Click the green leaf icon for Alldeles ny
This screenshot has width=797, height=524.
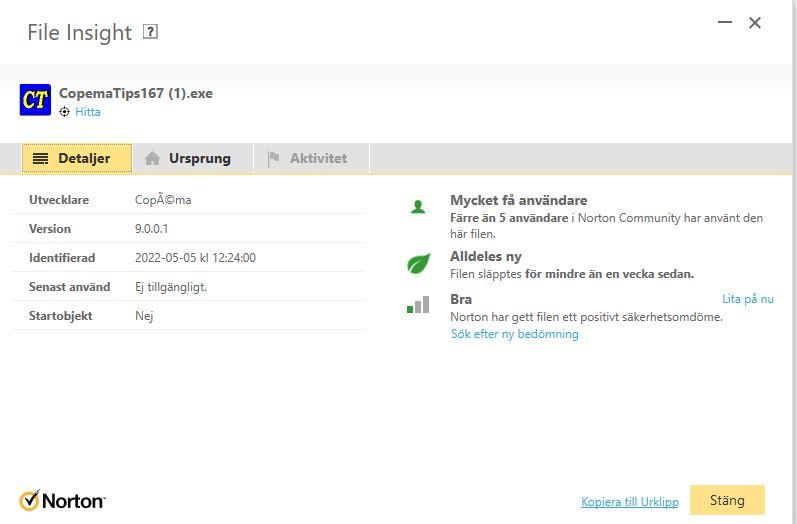click(x=418, y=263)
